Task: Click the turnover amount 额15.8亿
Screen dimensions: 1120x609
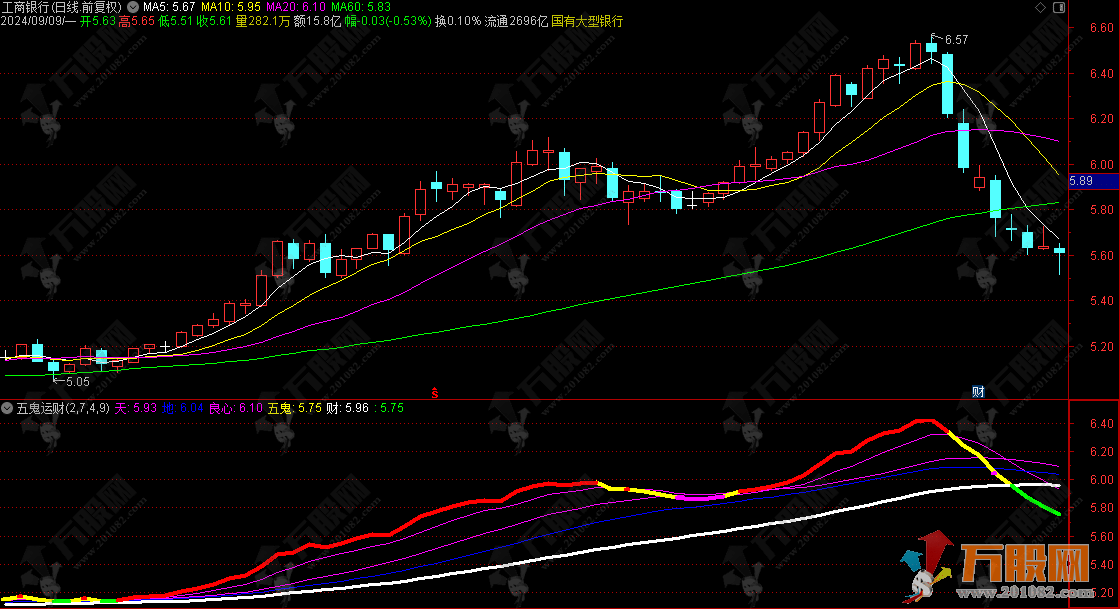Action: pyautogui.click(x=317, y=21)
